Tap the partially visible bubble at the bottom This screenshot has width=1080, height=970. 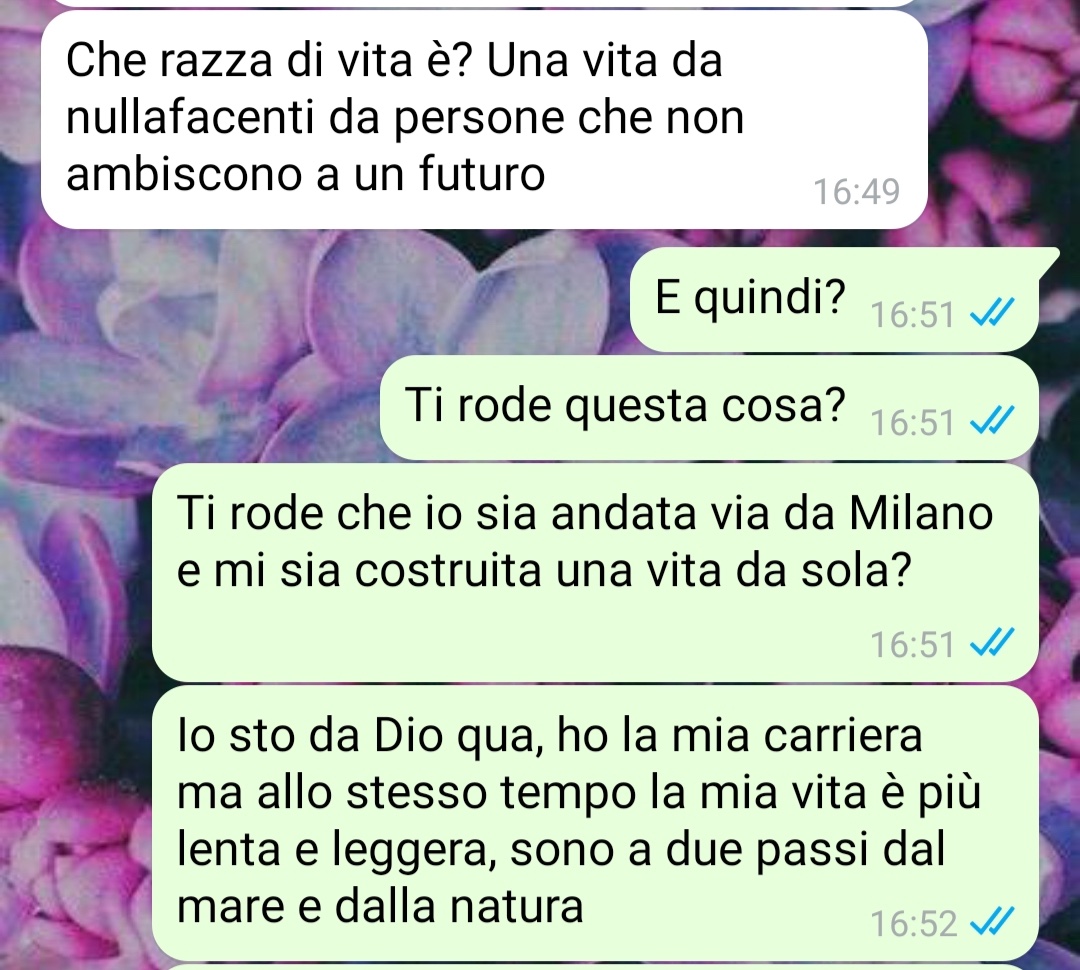(x=595, y=967)
